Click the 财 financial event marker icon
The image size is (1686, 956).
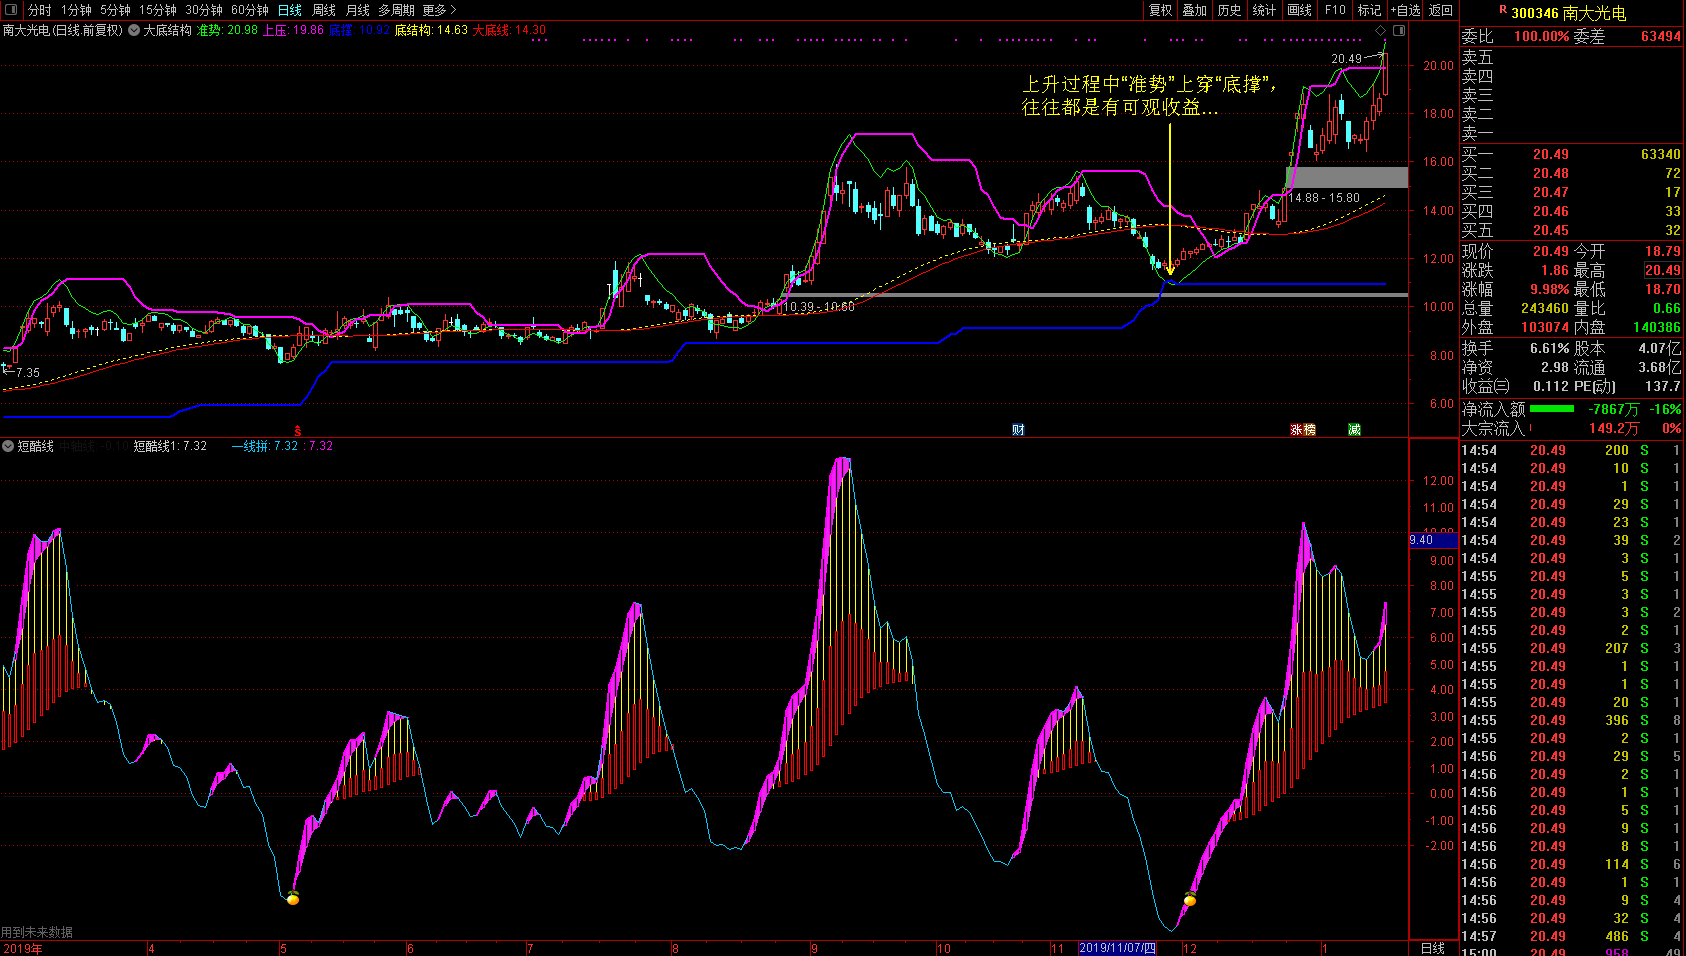click(1018, 430)
